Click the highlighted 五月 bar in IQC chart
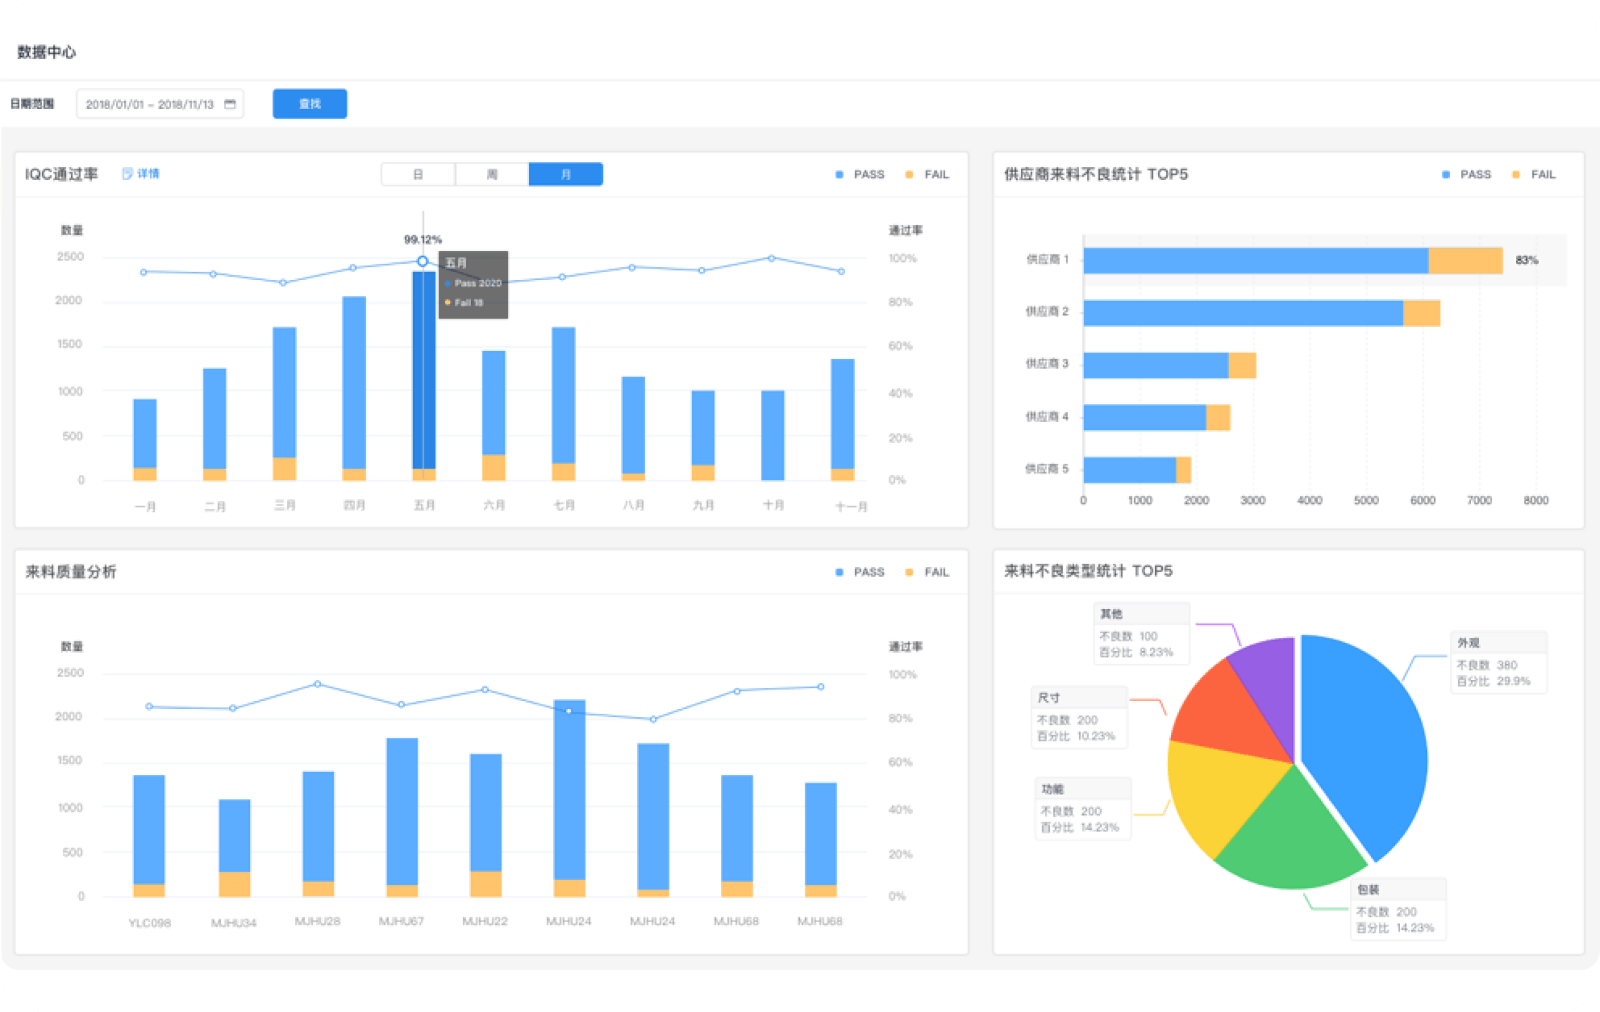Image resolution: width=1600 pixels, height=1012 pixels. coord(424,370)
